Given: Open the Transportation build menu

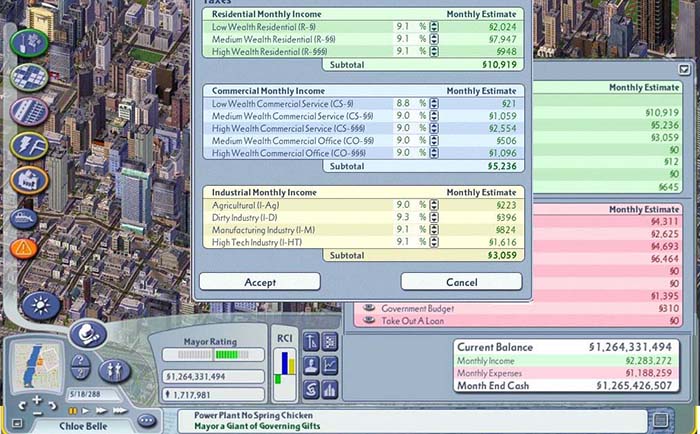Looking at the screenshot, I should tap(27, 111).
